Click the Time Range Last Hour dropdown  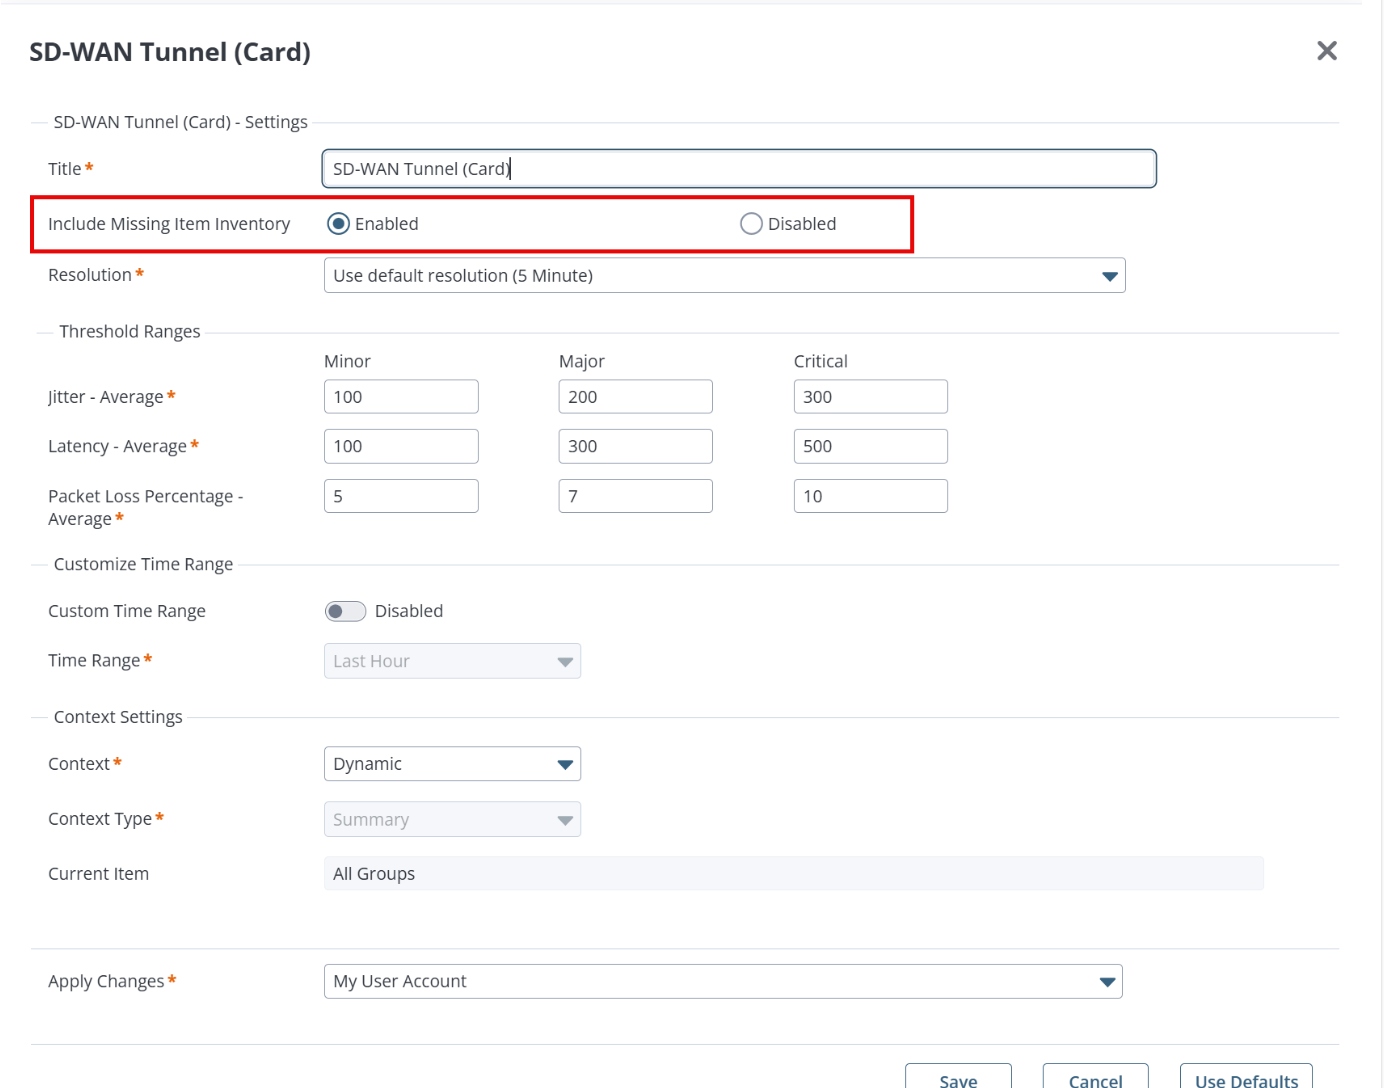(452, 661)
